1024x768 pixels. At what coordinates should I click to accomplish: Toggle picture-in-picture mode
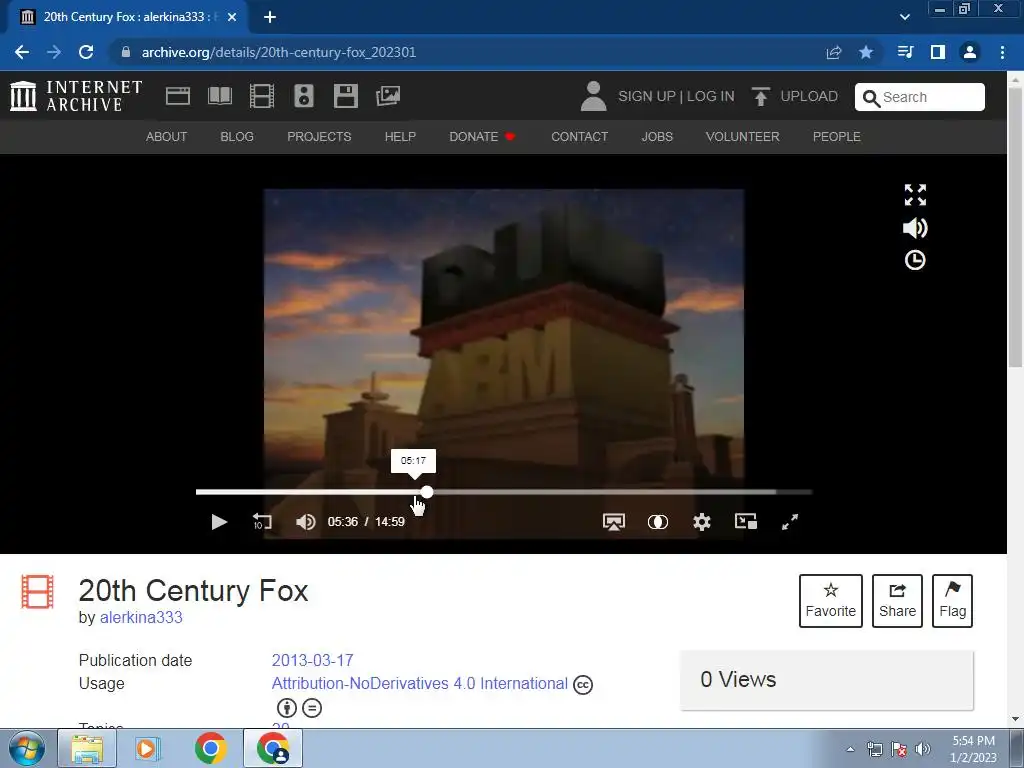tap(746, 521)
